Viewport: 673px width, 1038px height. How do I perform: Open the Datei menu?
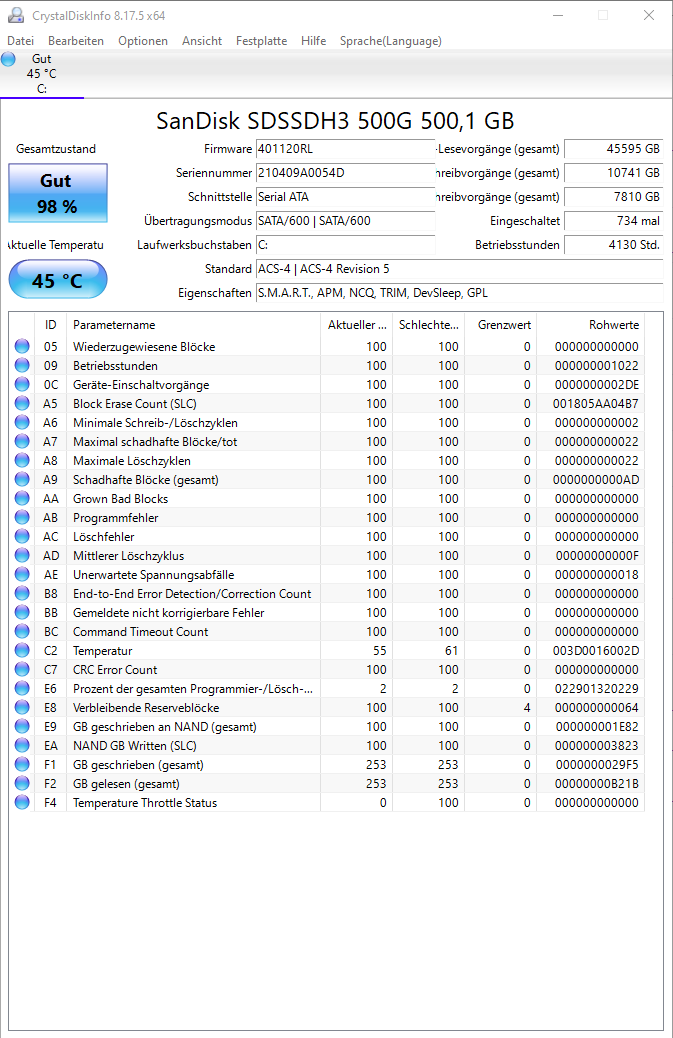tap(20, 41)
